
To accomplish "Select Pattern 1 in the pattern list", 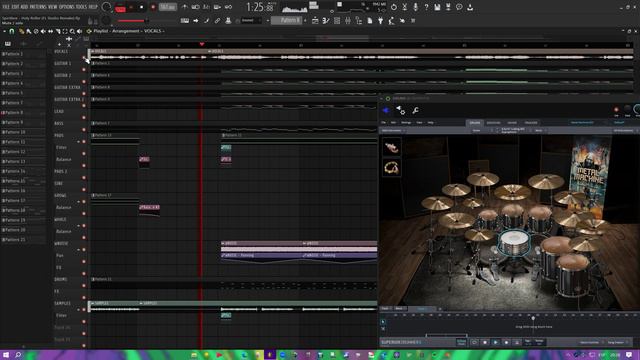I will tap(23, 53).
